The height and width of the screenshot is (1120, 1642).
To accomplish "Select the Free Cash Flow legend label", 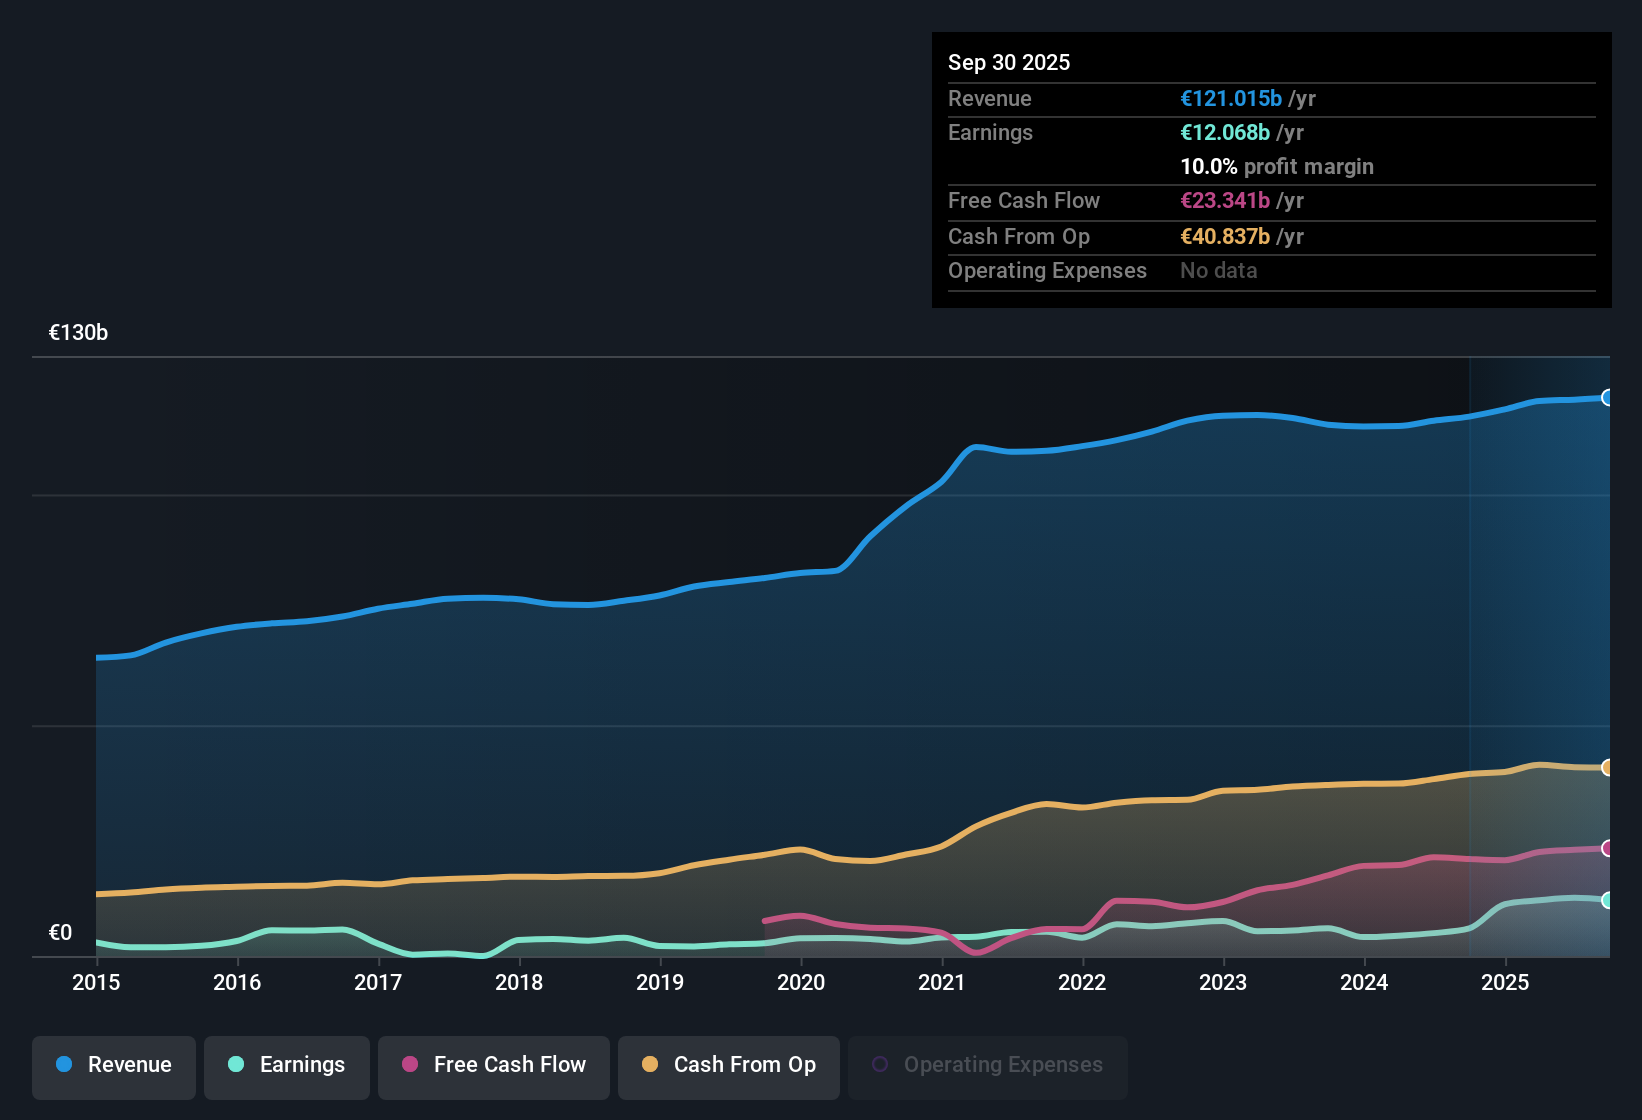I will (510, 1065).
